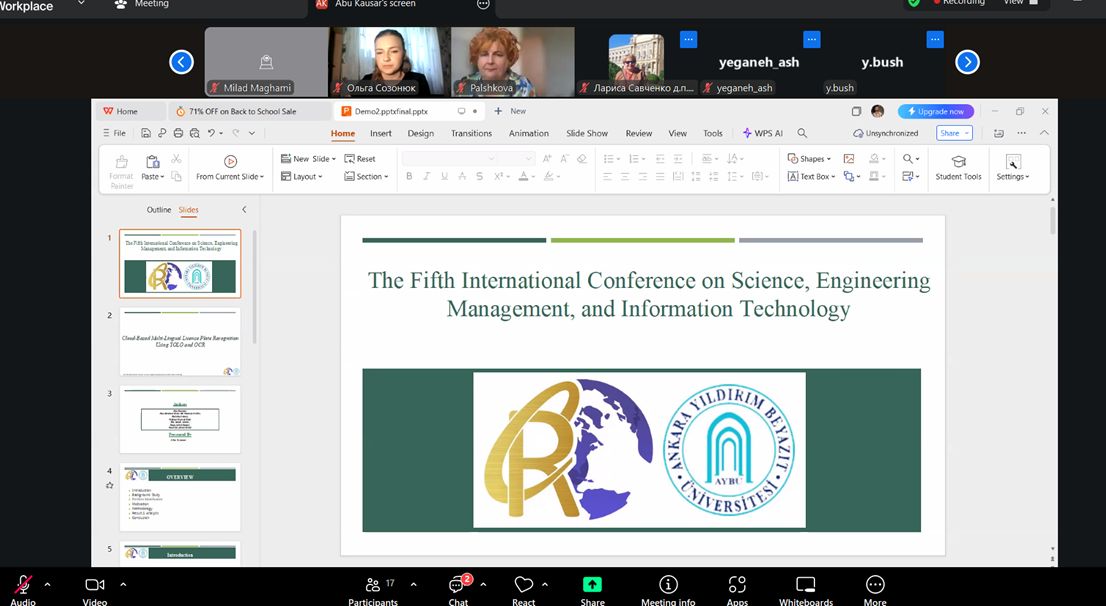Open the Slide Show tab
Image resolution: width=1106 pixels, height=606 pixels.
click(x=587, y=133)
